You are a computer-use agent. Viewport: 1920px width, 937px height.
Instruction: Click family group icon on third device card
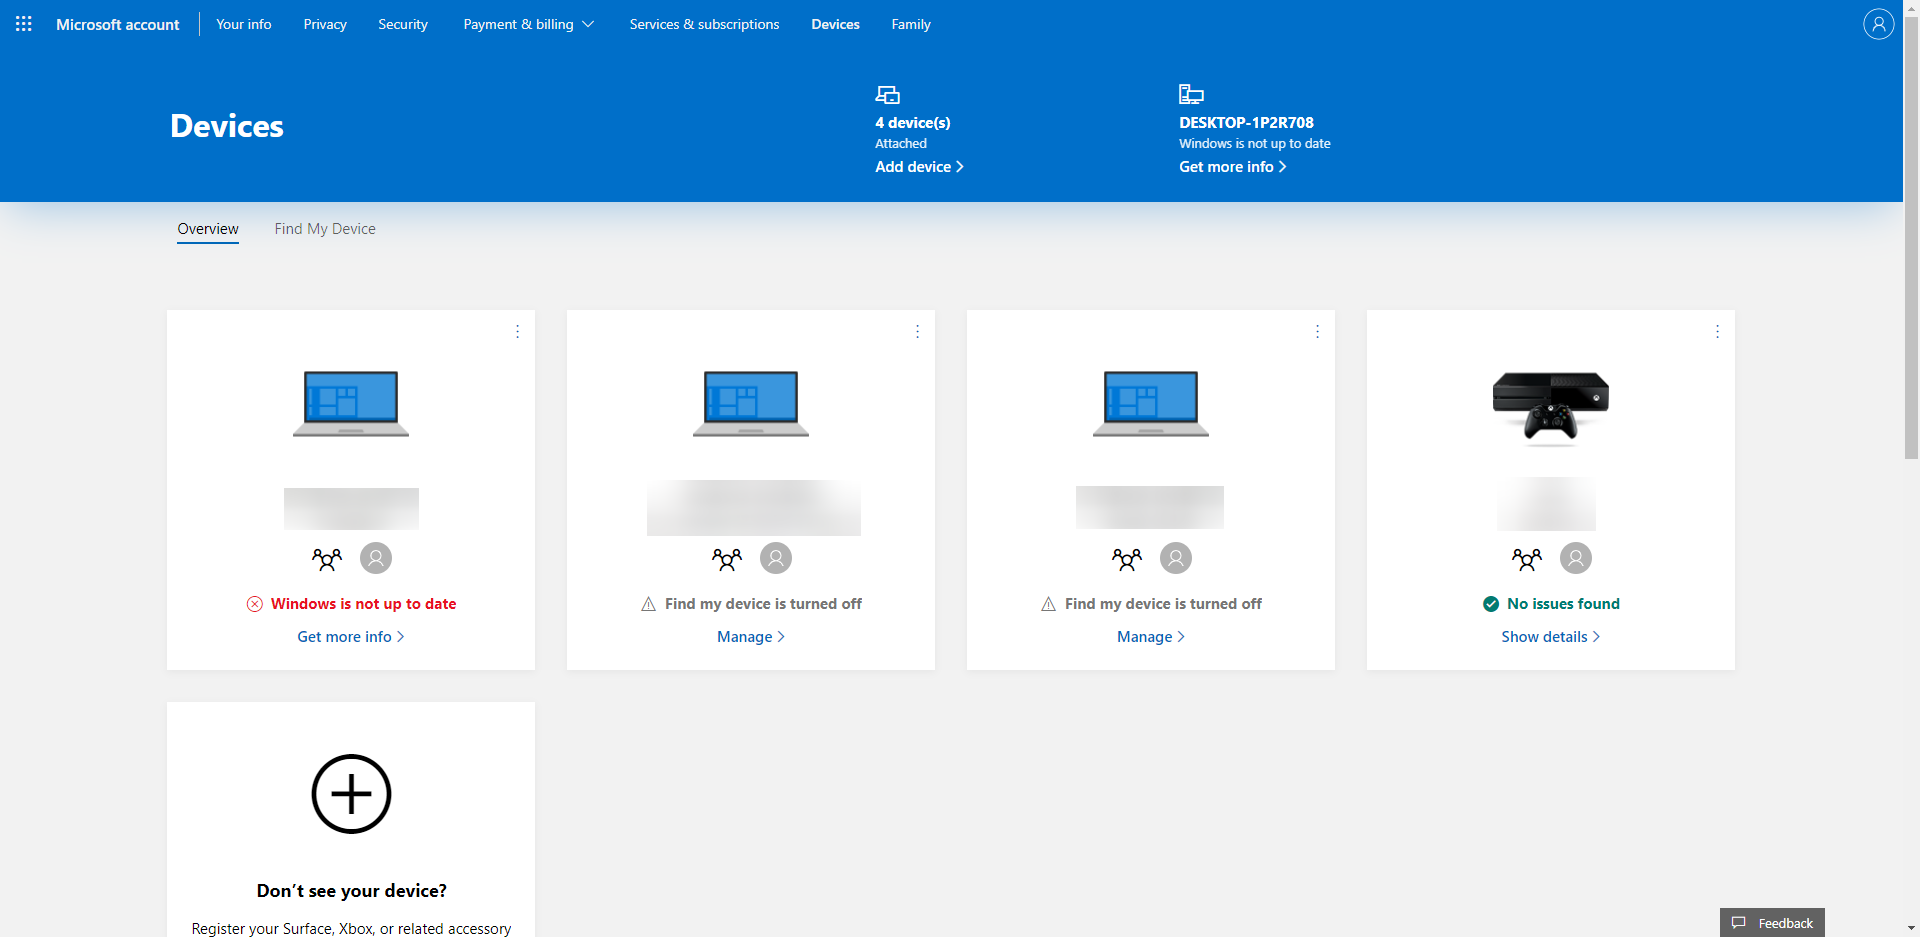click(1127, 559)
